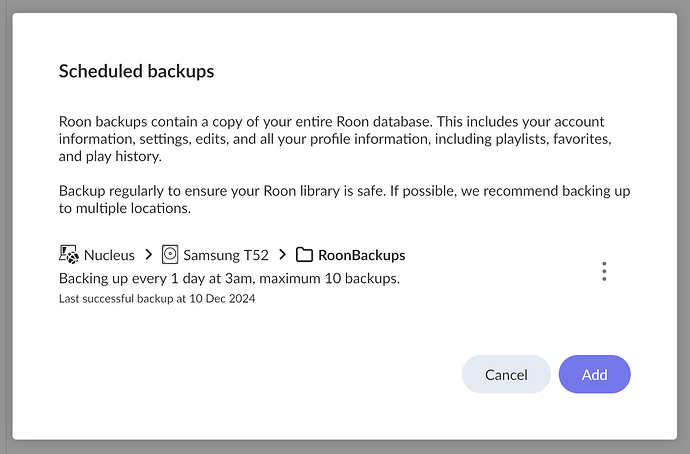The image size is (690, 454).
Task: Select the 'Backing up every 1 day' text
Action: pyautogui.click(x=229, y=278)
